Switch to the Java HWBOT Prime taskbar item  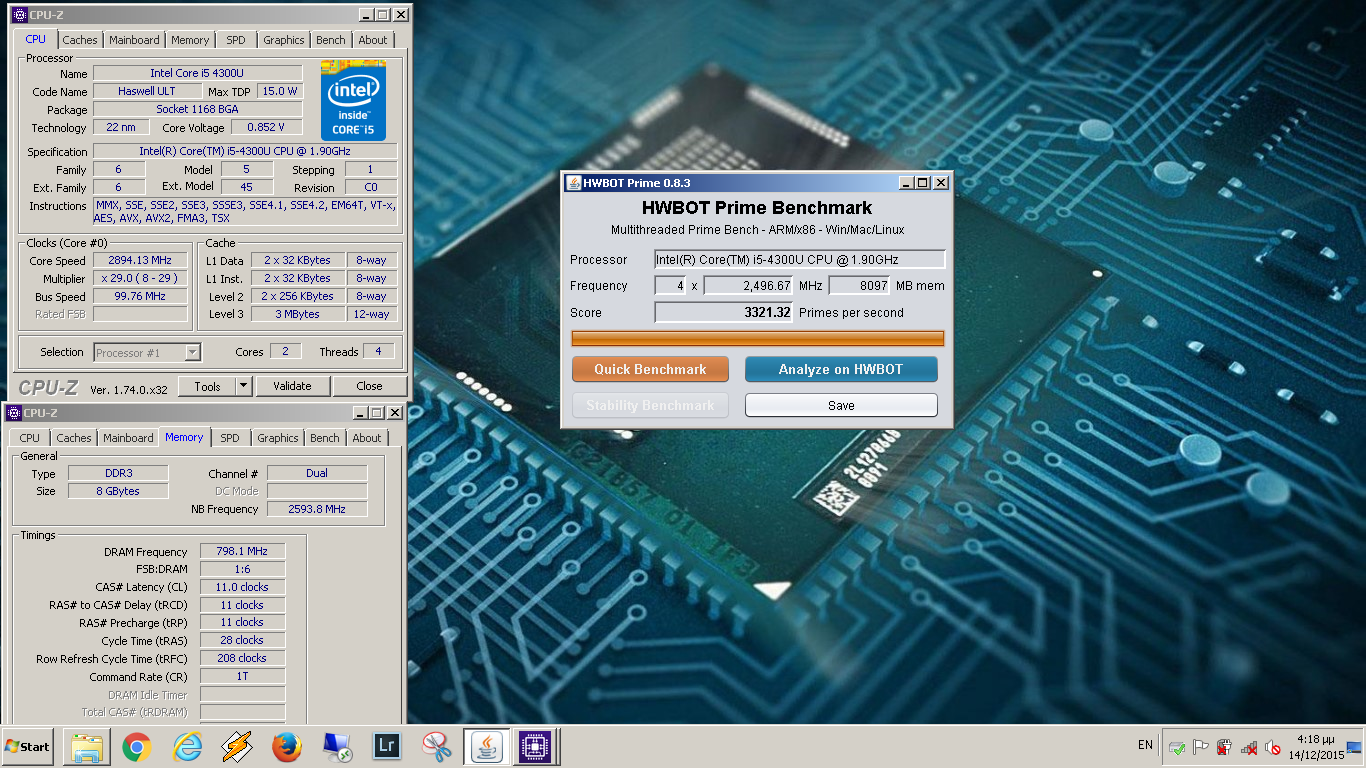point(487,747)
